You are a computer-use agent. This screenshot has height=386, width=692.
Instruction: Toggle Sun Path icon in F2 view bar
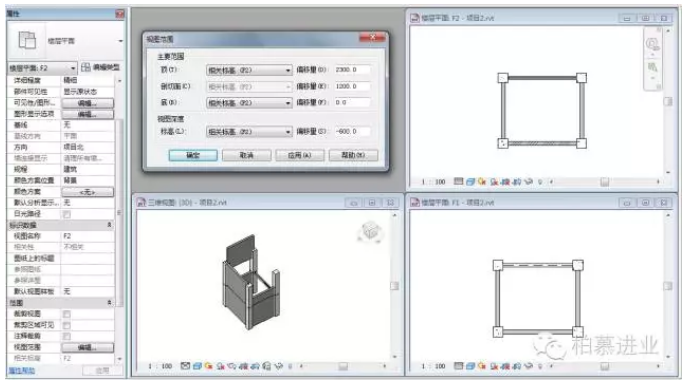tap(482, 181)
